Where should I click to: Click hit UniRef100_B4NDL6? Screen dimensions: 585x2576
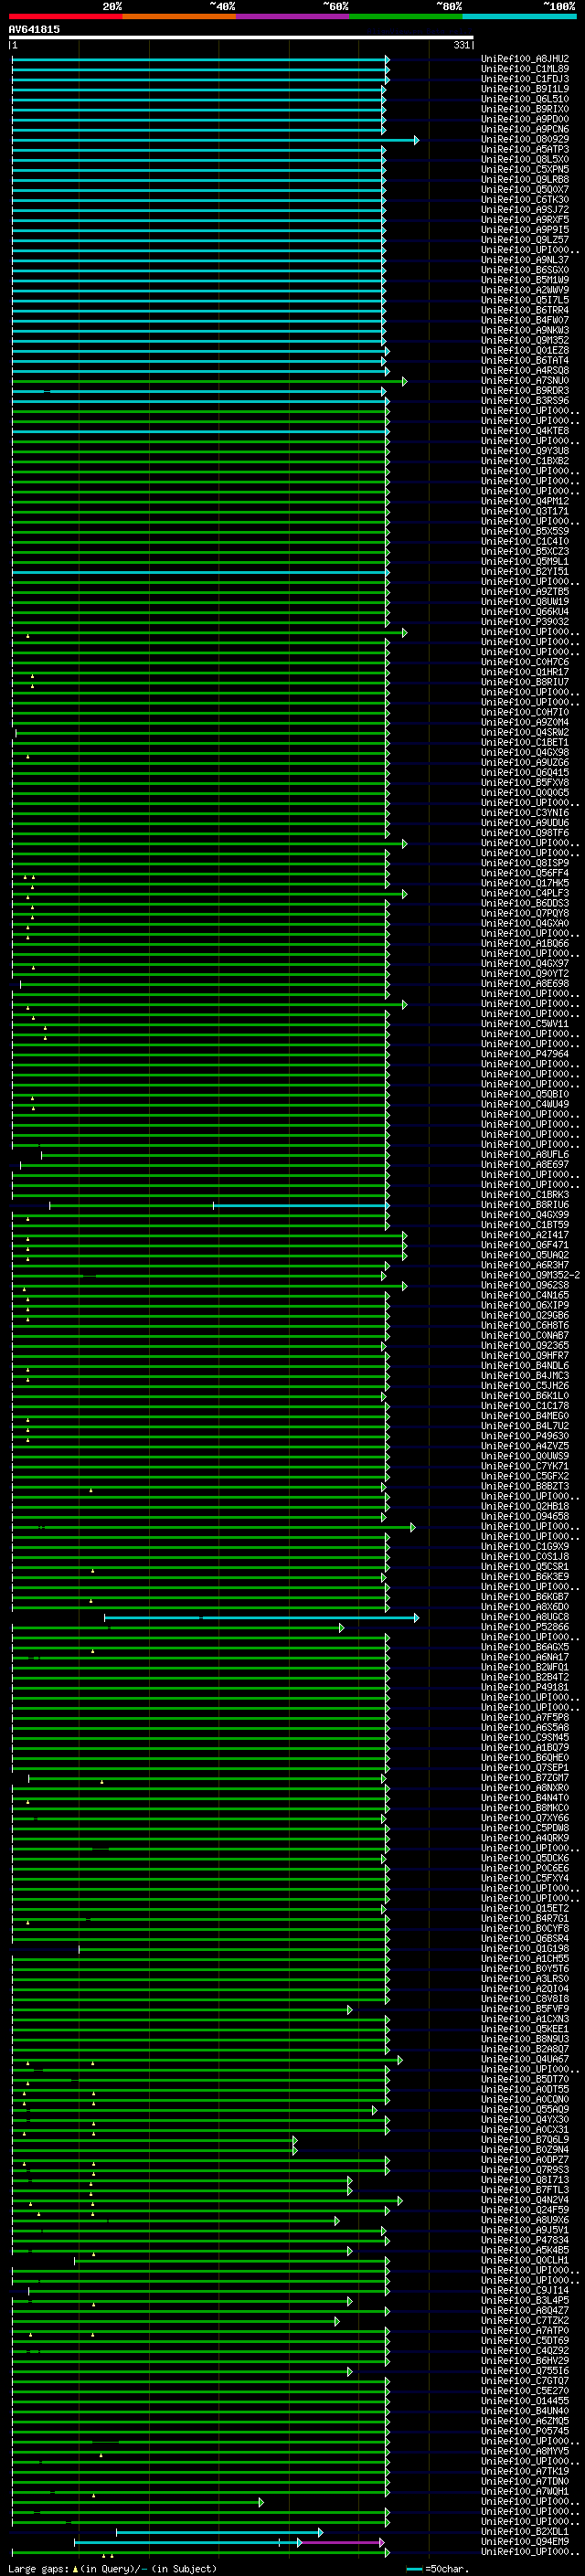click(525, 1366)
